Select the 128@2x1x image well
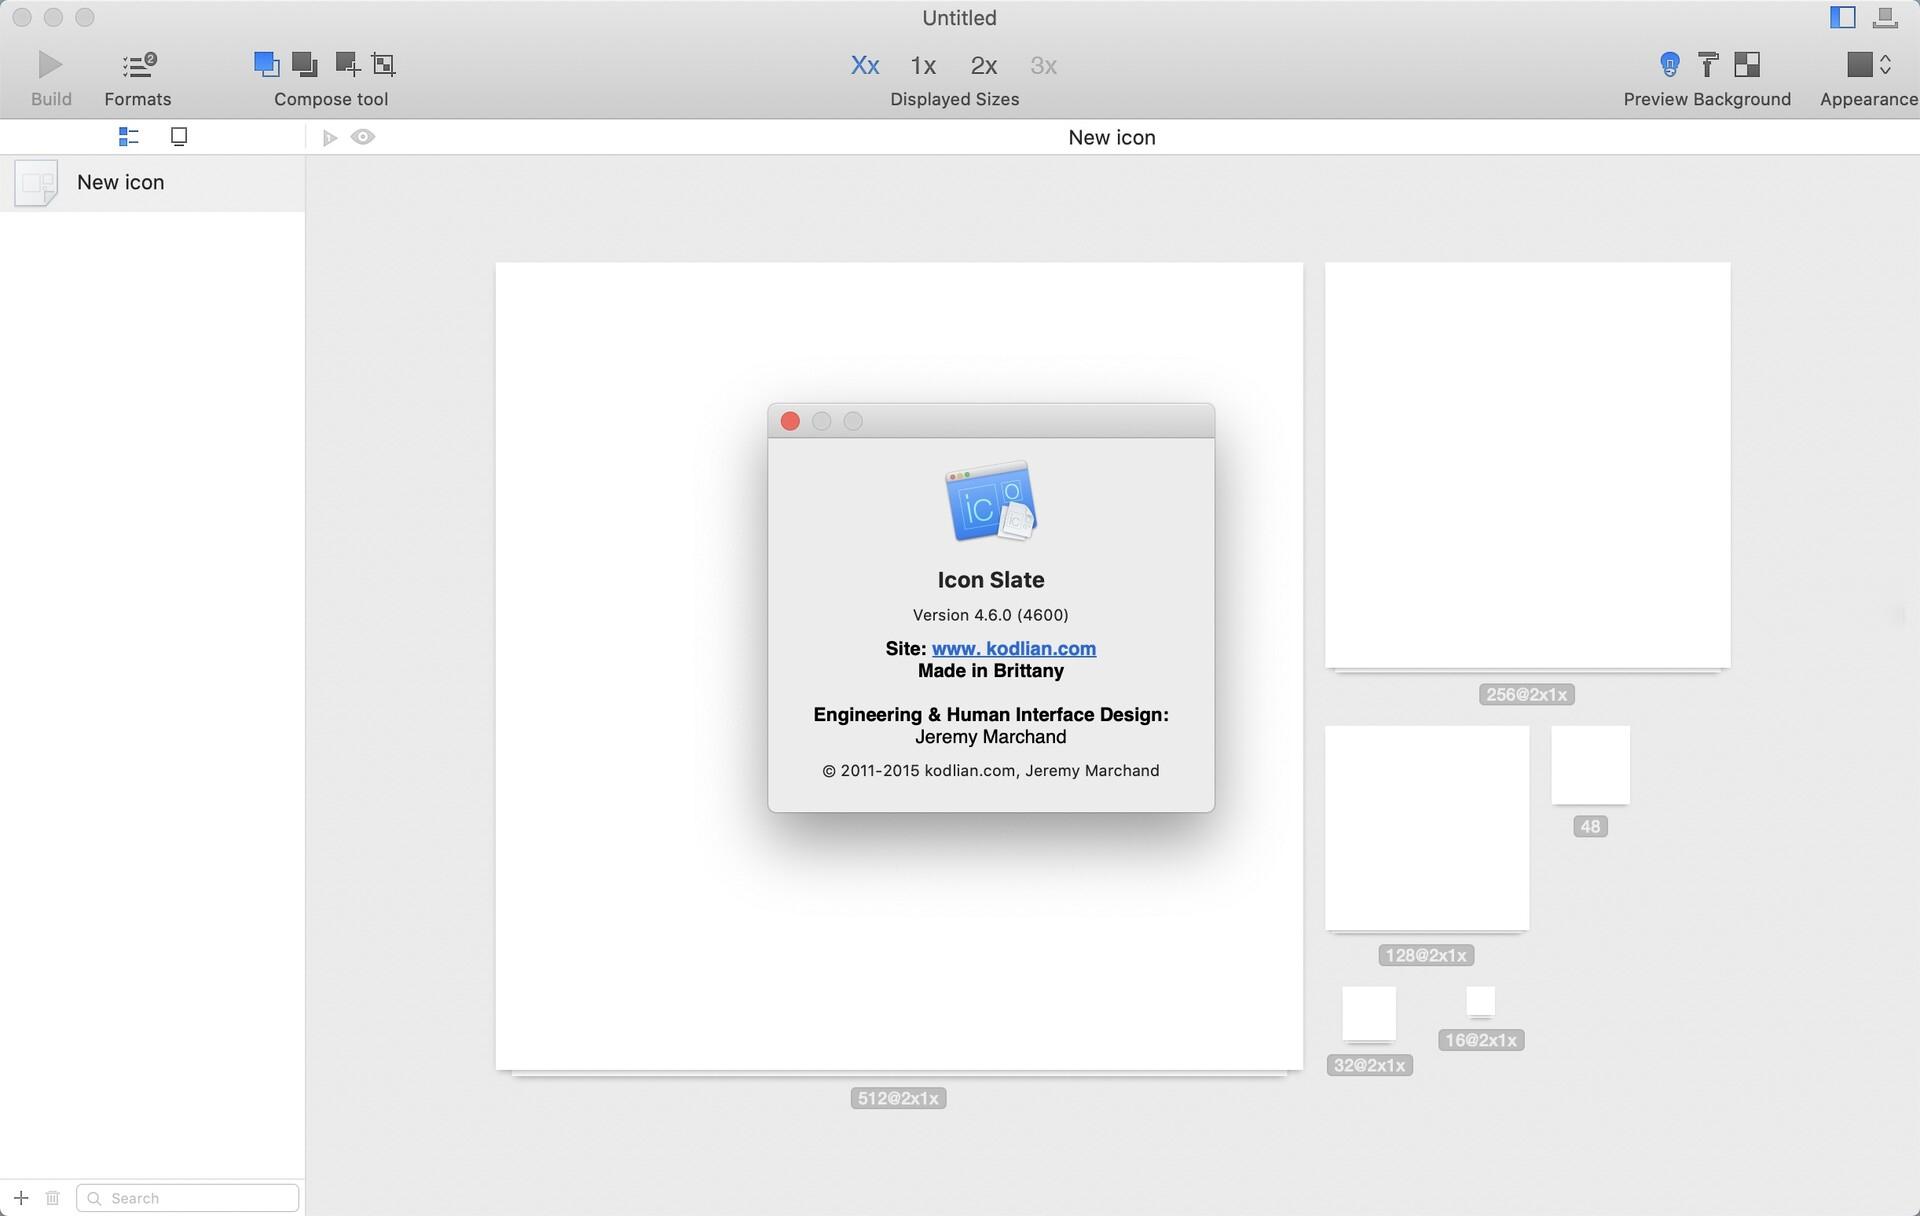 point(1427,828)
